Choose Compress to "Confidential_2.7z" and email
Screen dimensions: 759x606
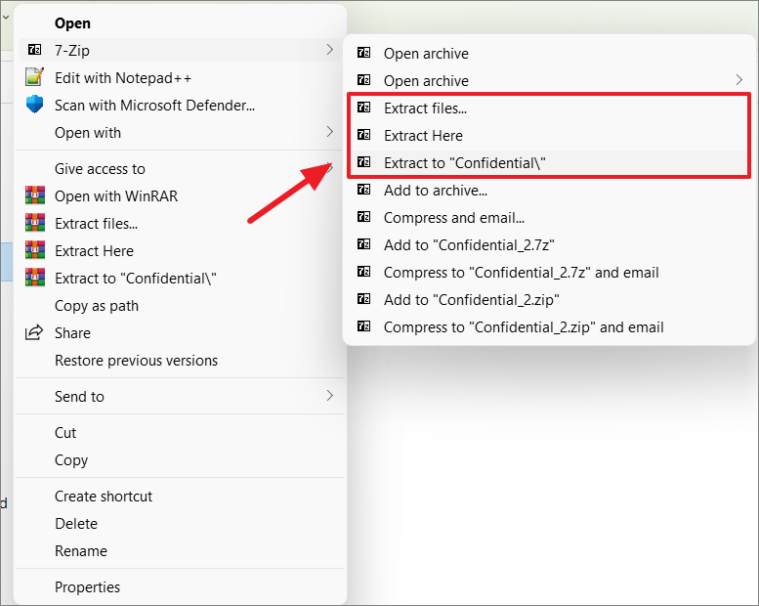tap(549, 273)
